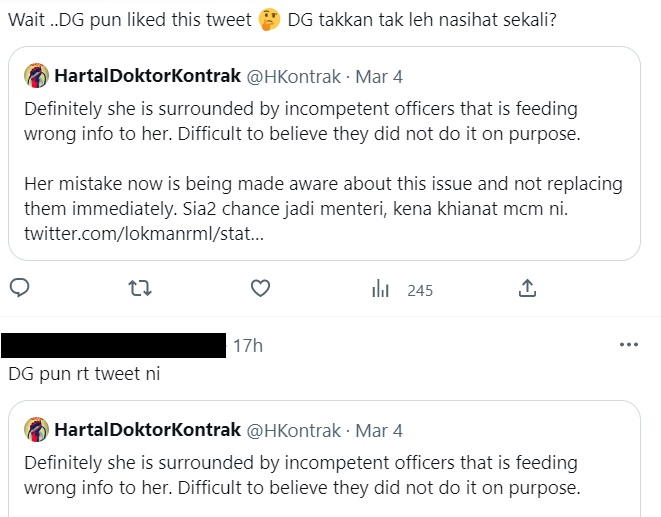This screenshot has width=661, height=517.
Task: Retweet the first tweet using the retweet icon
Action: (139, 289)
